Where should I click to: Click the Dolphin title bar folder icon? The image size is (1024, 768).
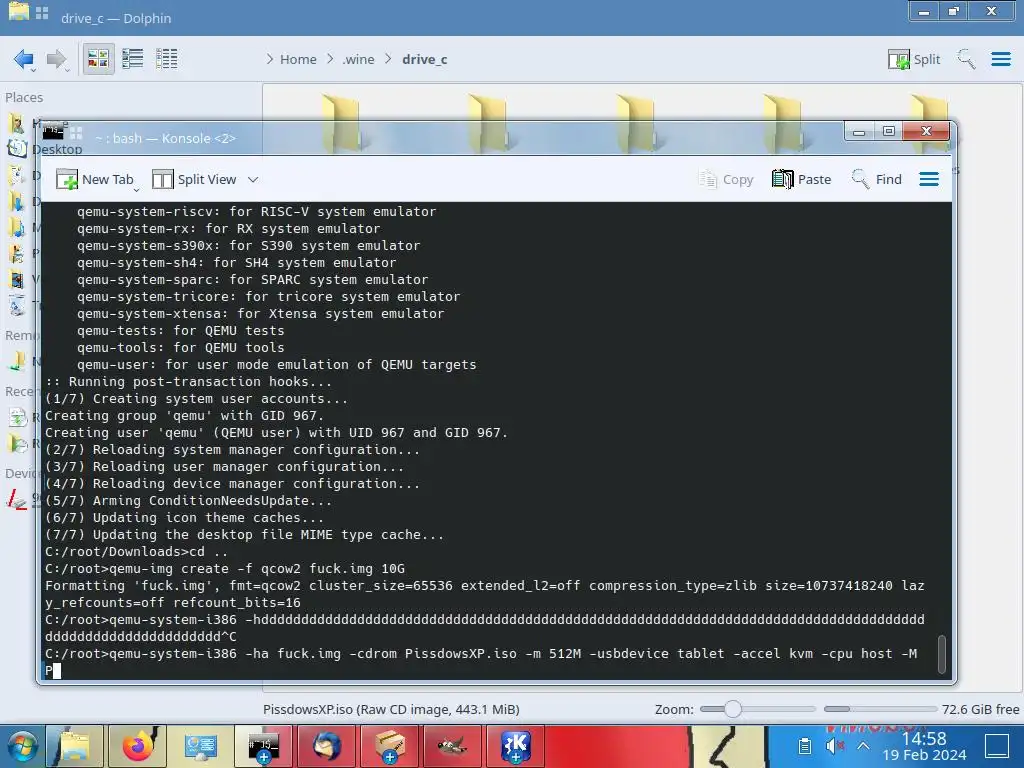[18, 11]
